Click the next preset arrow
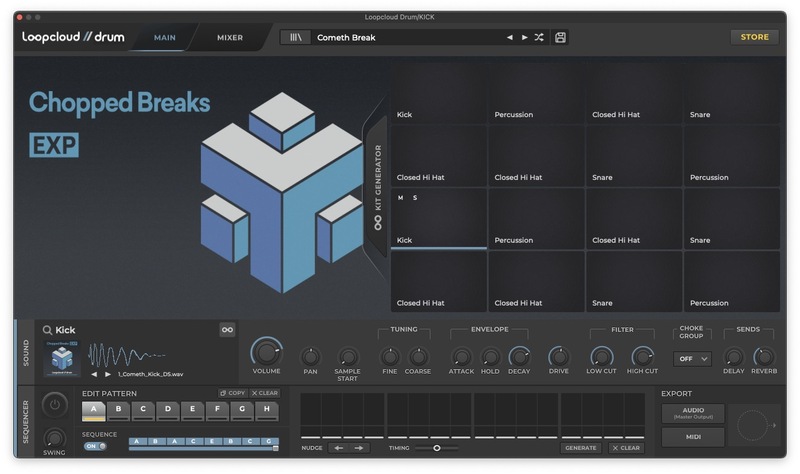 point(524,37)
